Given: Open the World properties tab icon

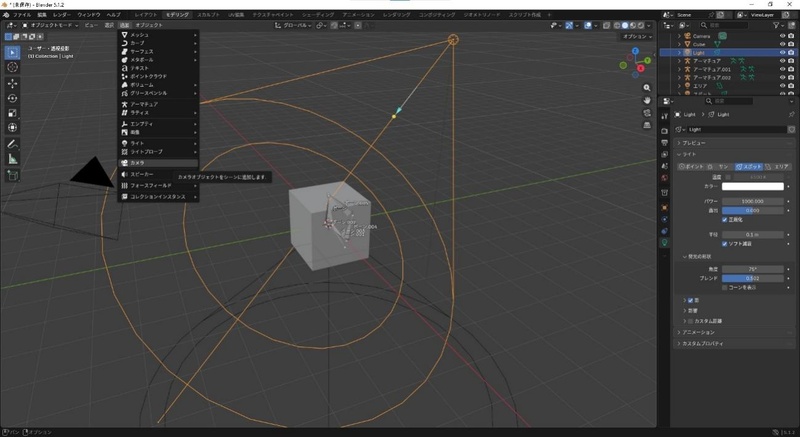Looking at the screenshot, I should (x=664, y=178).
